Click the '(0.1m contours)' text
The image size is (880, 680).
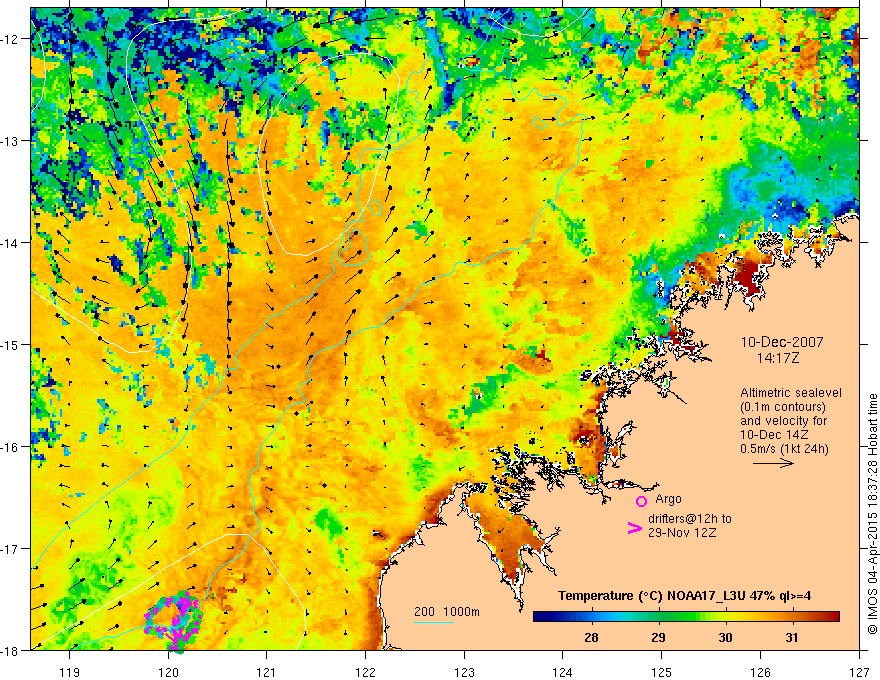point(783,407)
